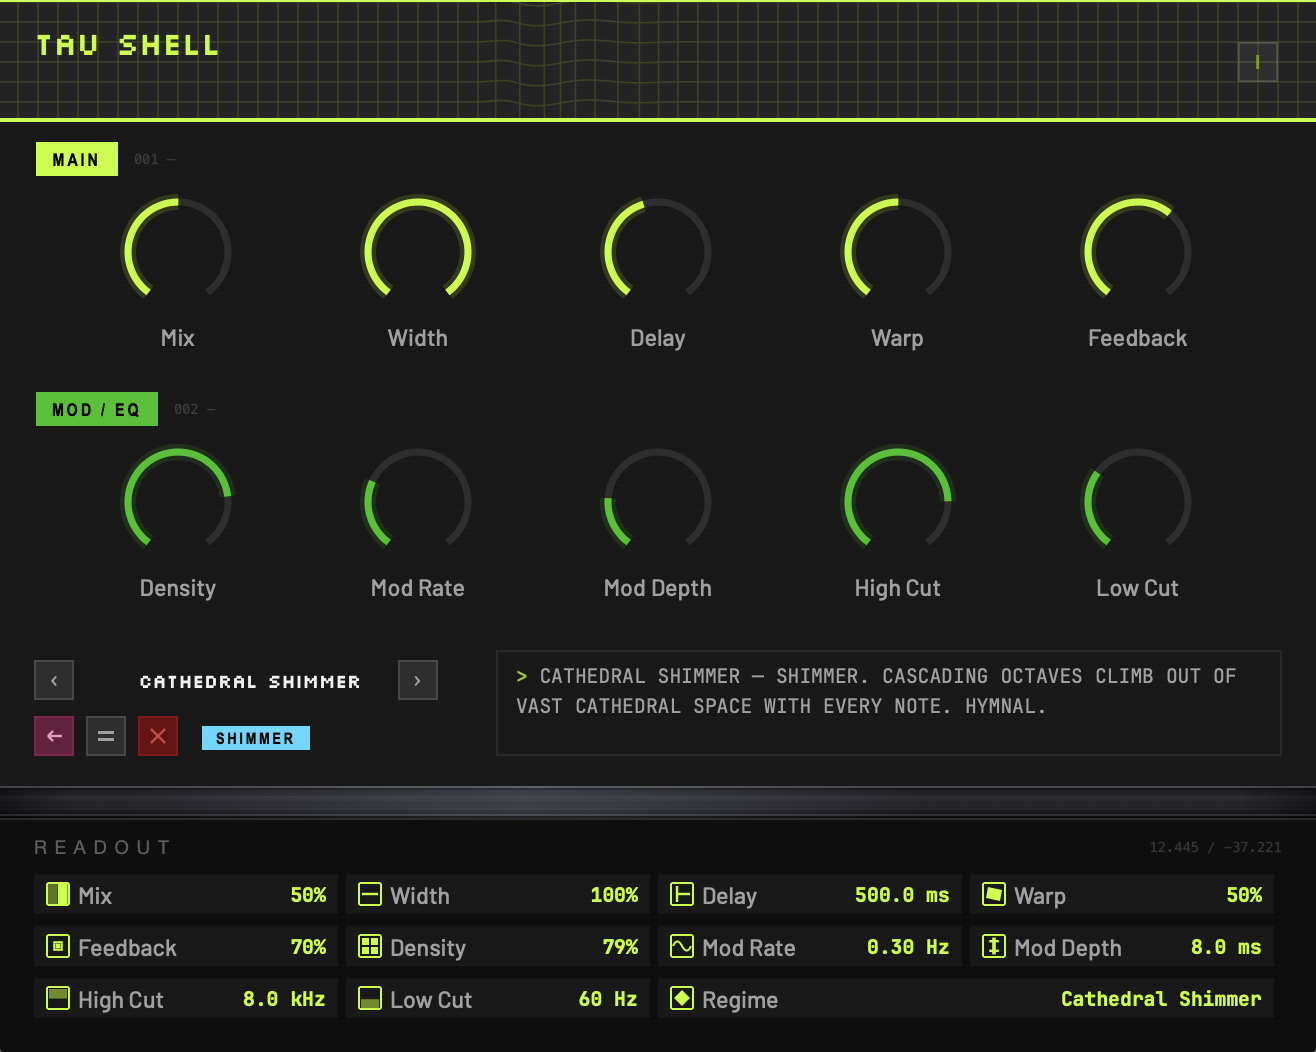Click the High Cut value "8.0 kHz"
This screenshot has width=1316, height=1052.
coord(284,999)
